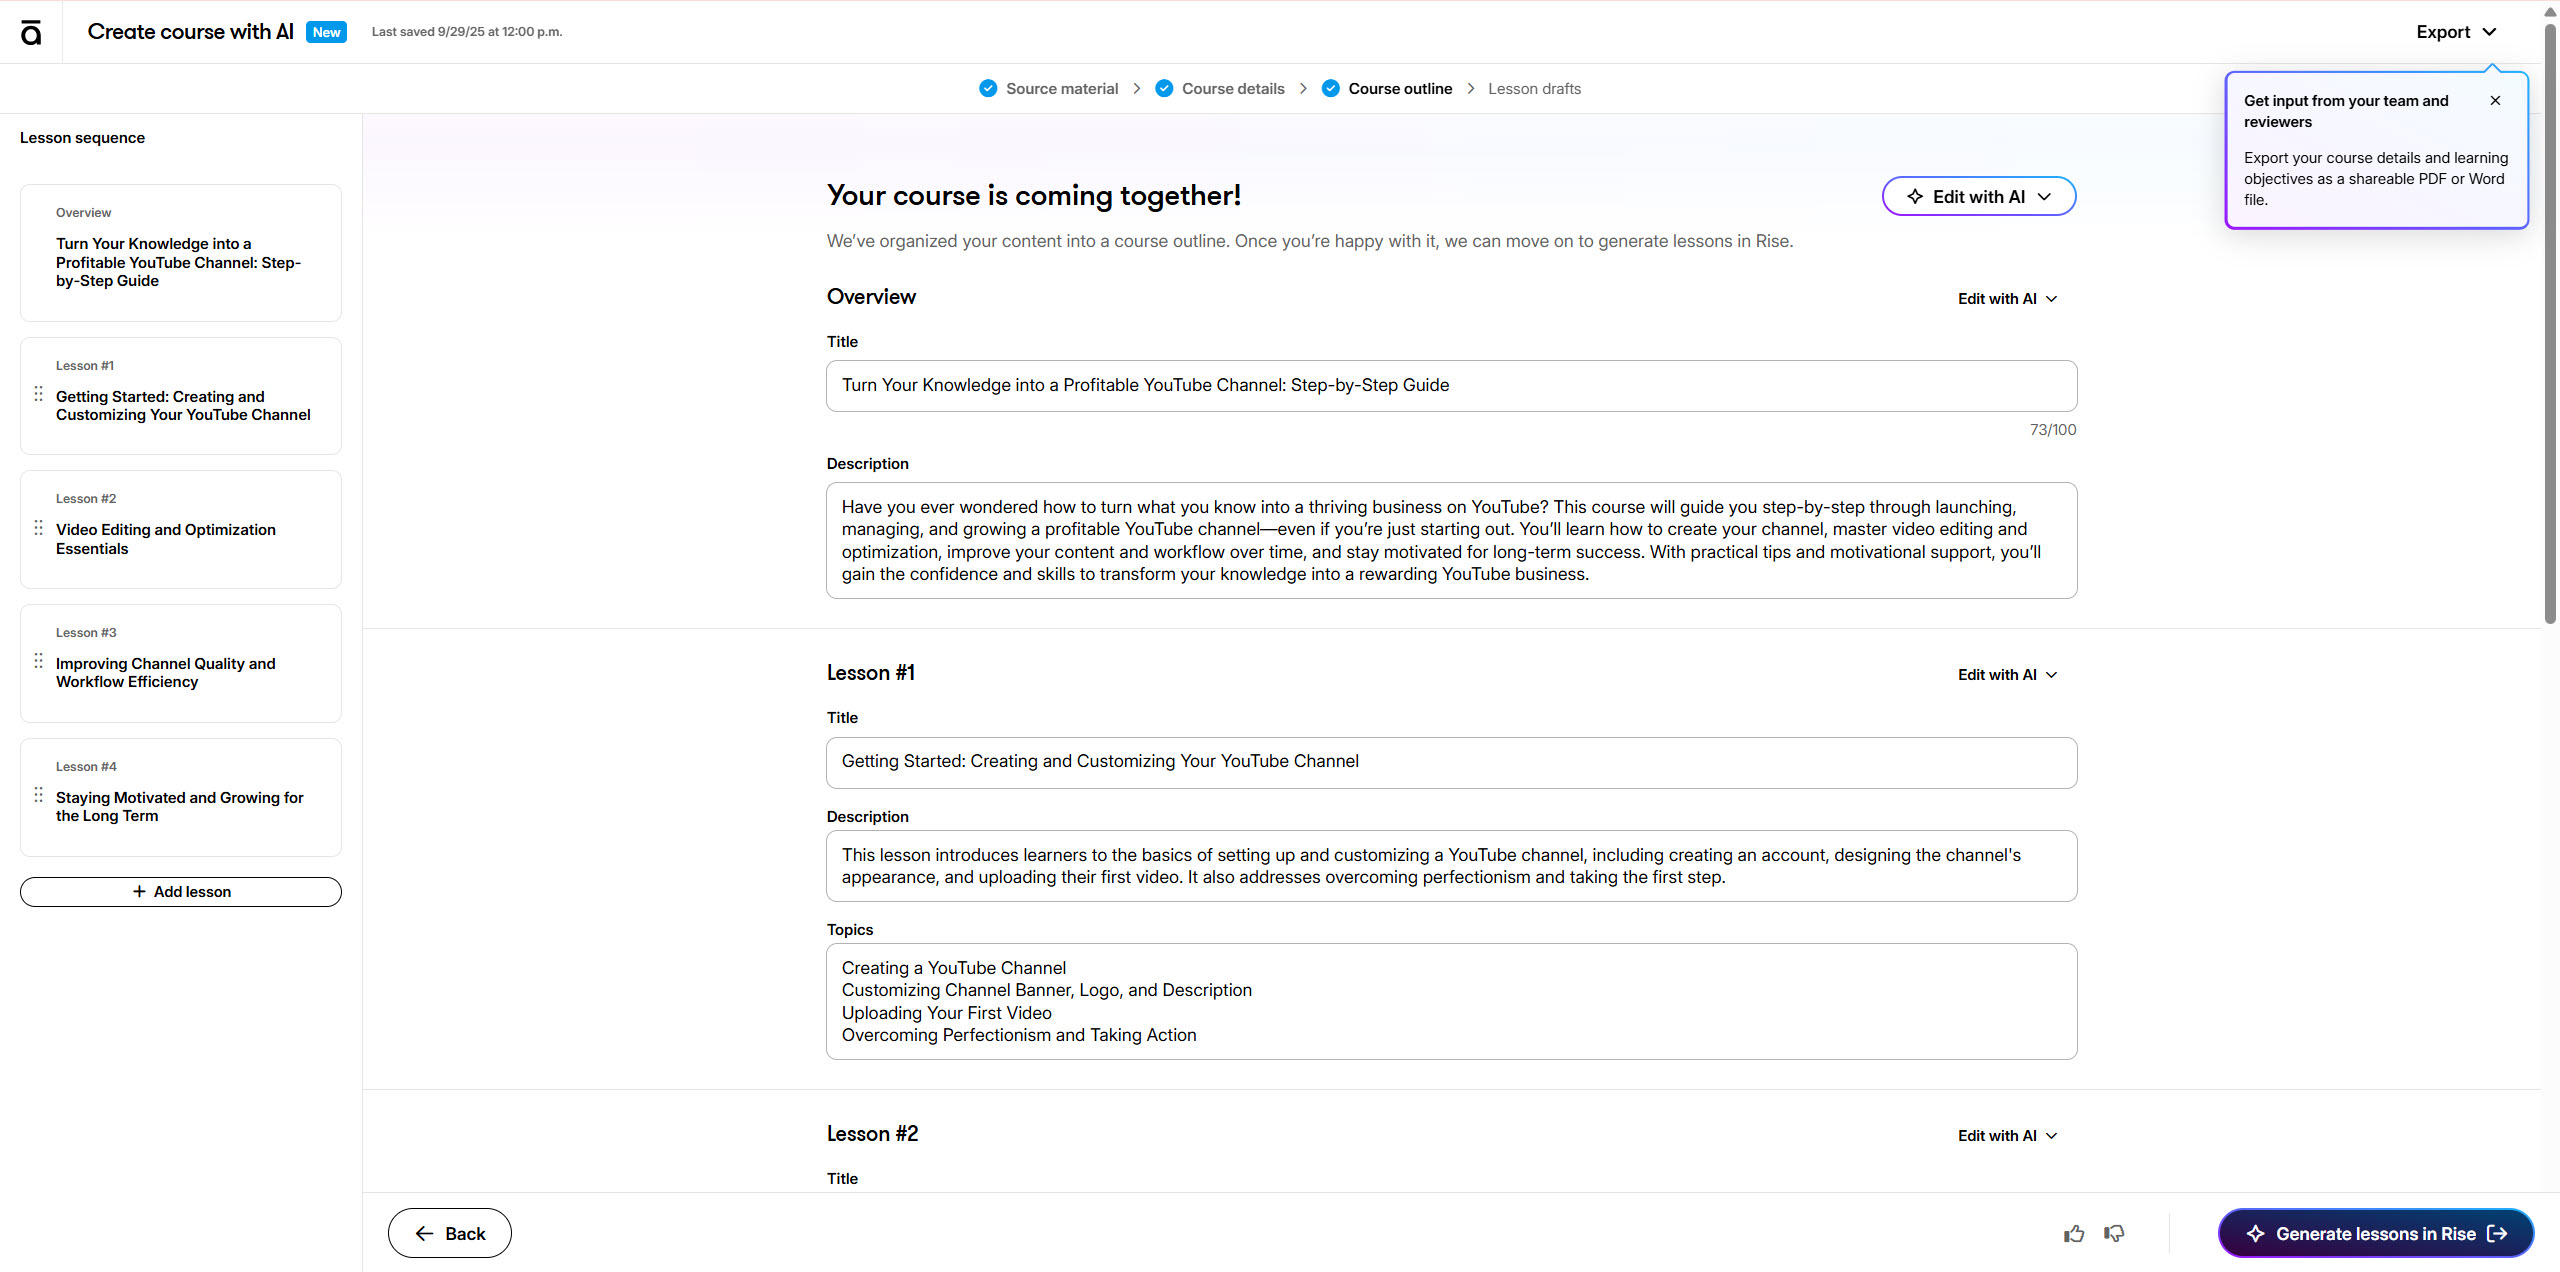Screen dimensions: 2560x1272
Task: Open the Export dropdown menu
Action: pos(2455,32)
